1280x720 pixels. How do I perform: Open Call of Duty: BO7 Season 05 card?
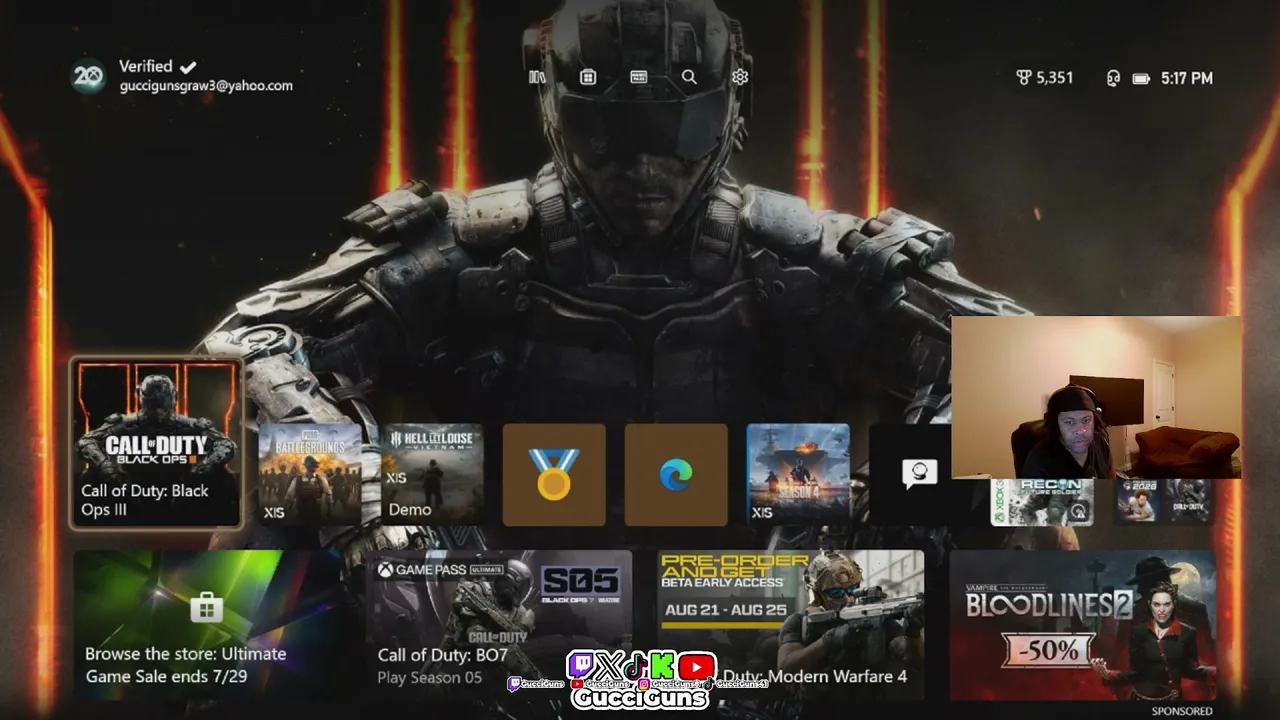498,624
